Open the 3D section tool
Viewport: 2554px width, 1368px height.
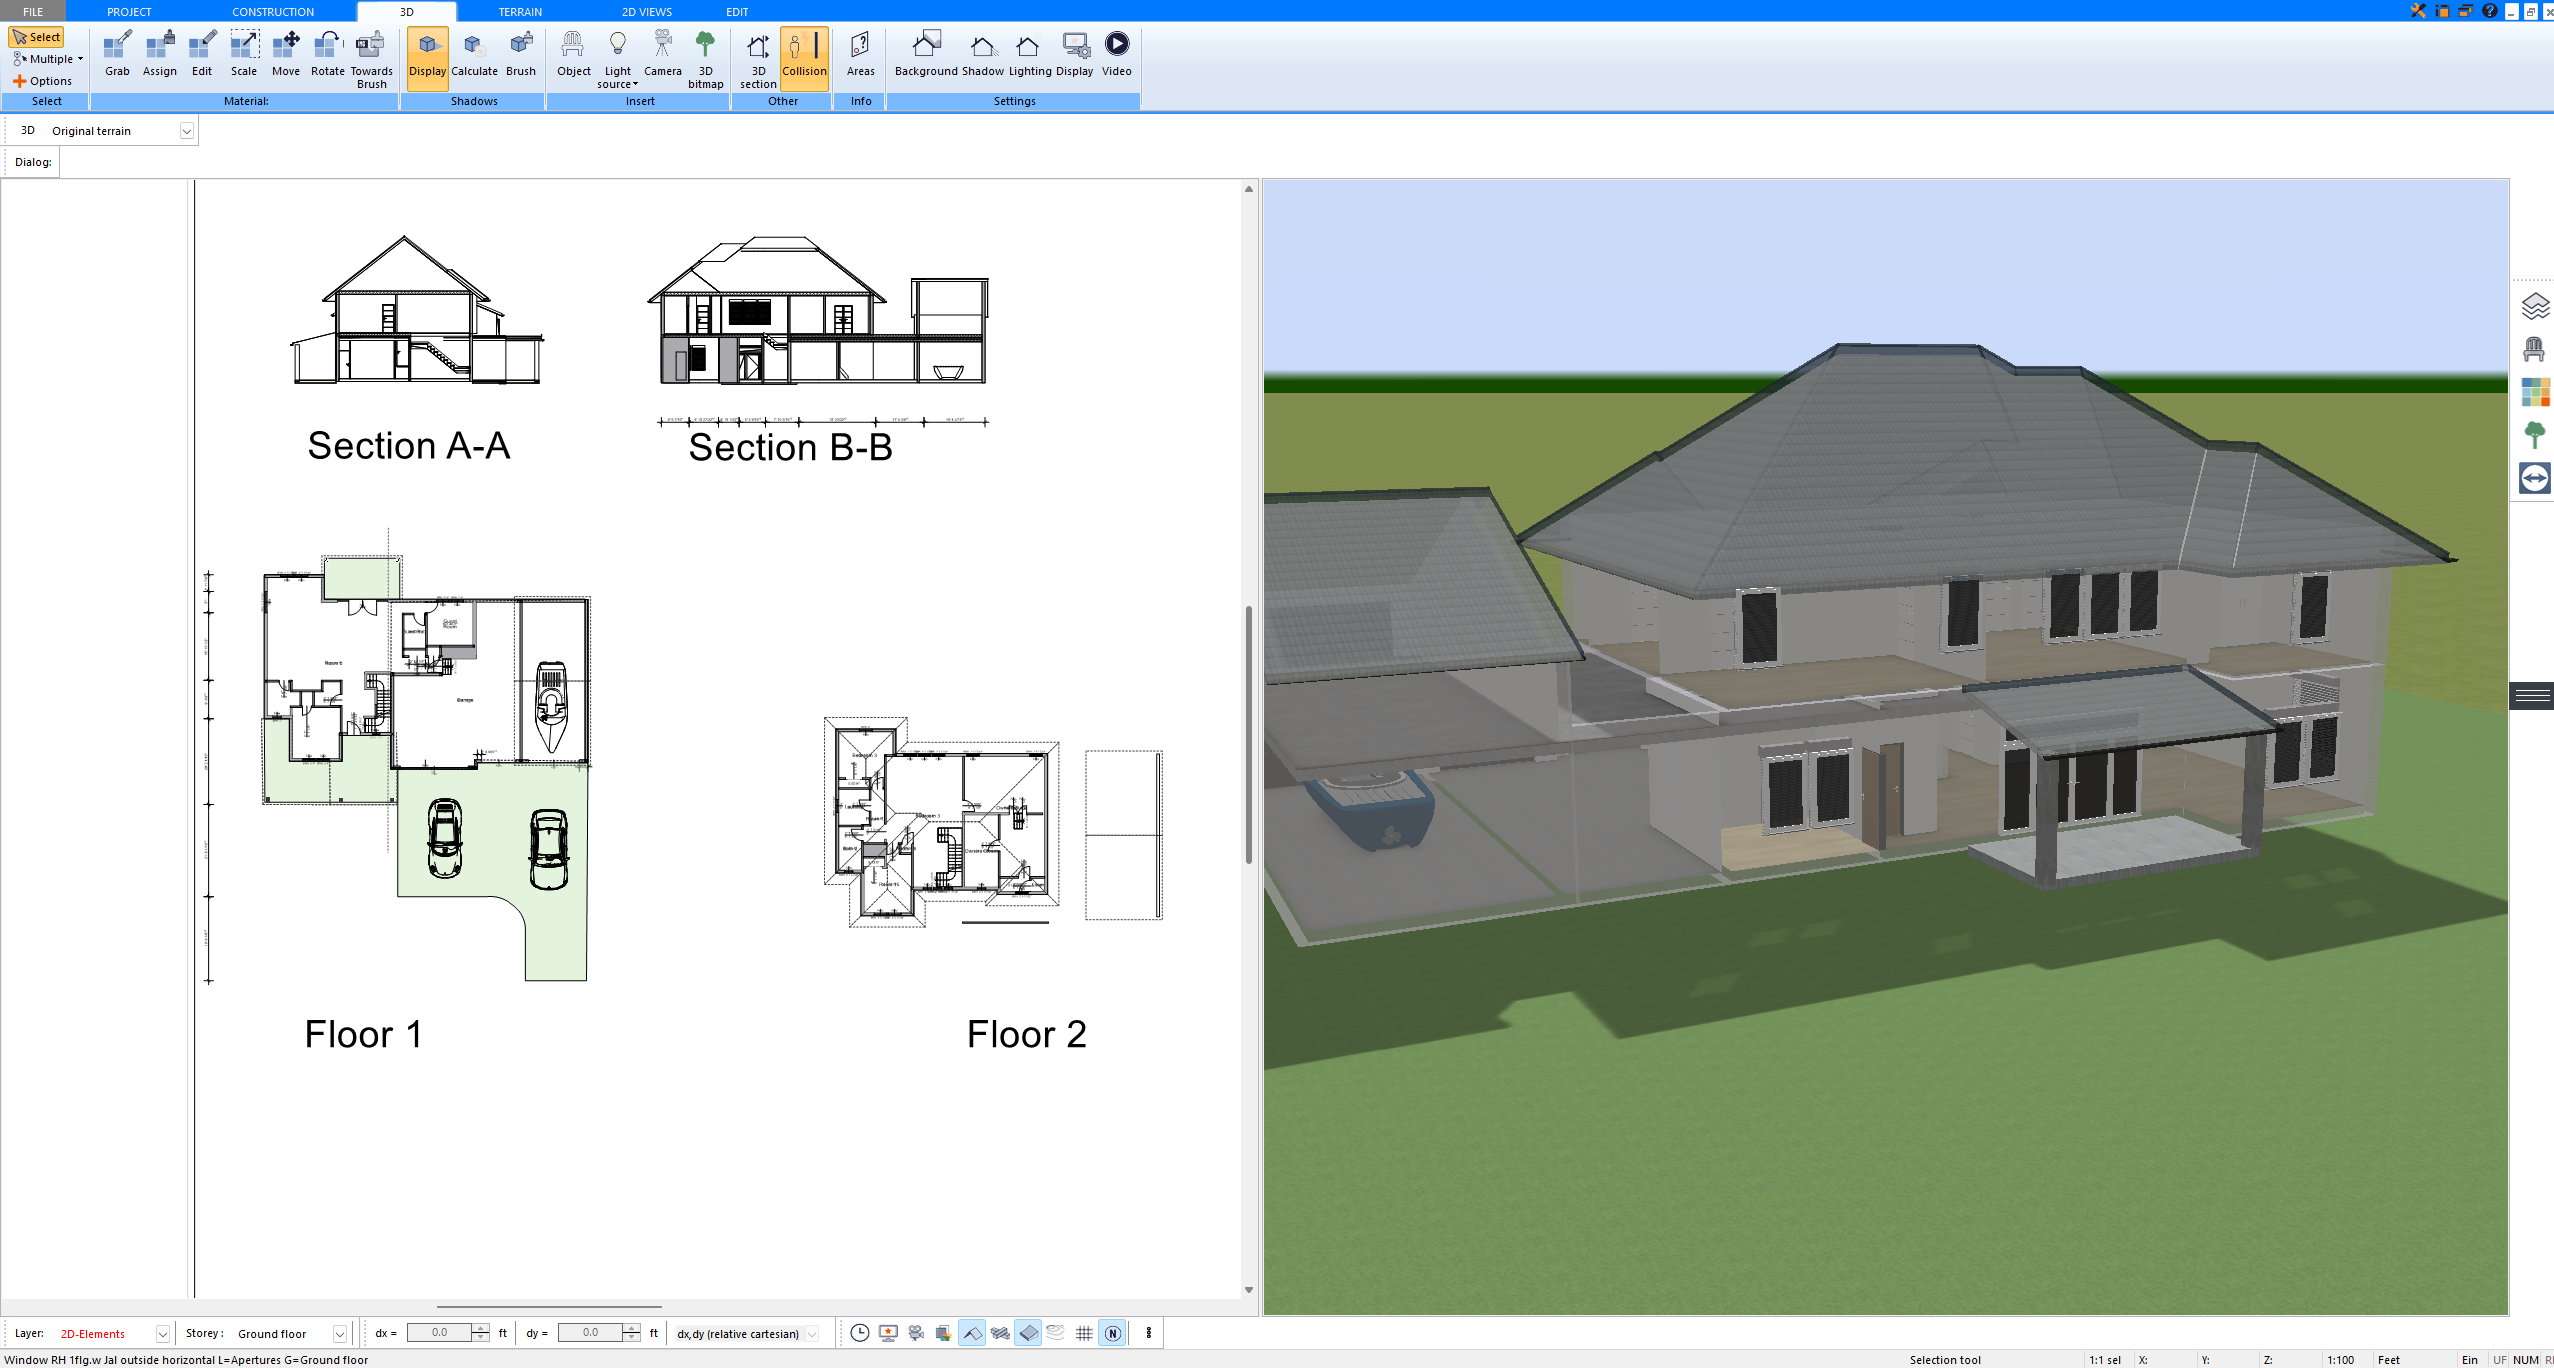758,59
